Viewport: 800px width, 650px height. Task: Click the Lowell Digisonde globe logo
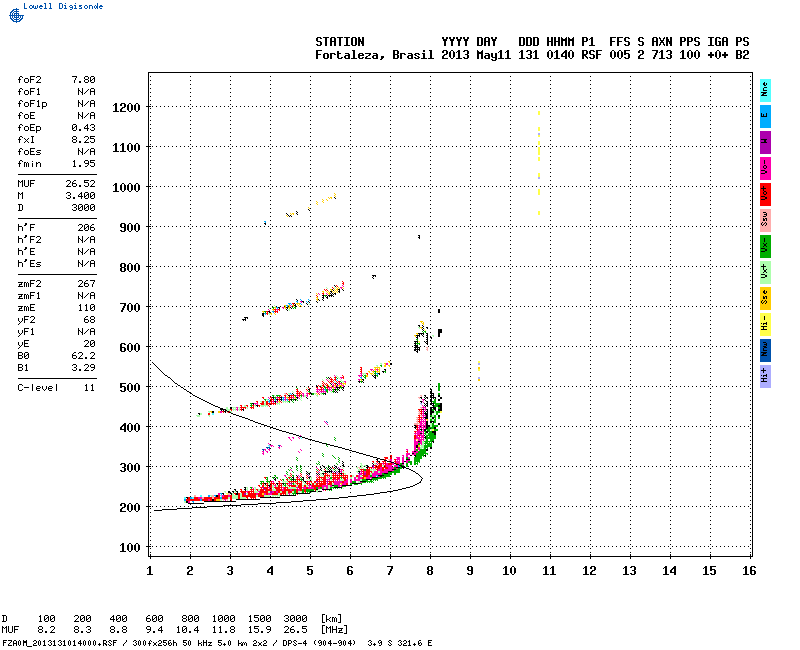16,15
